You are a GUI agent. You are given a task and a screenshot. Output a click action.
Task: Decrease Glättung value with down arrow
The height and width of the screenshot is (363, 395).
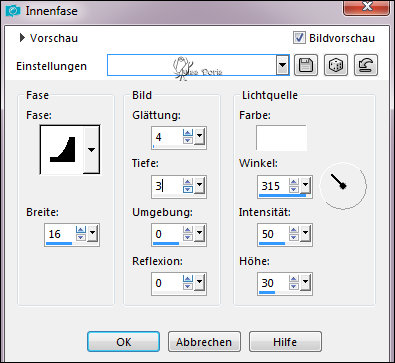pyautogui.click(x=188, y=140)
